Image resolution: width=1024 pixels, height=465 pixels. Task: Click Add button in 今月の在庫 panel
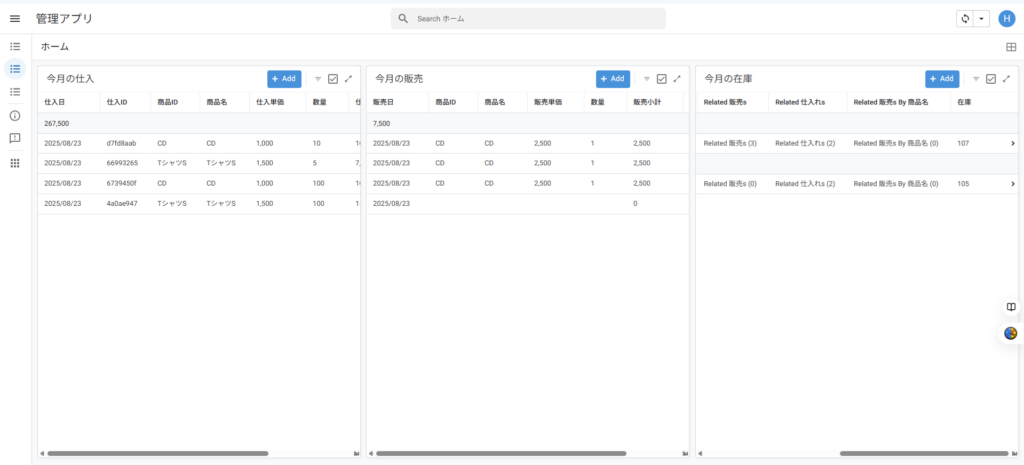pos(942,79)
